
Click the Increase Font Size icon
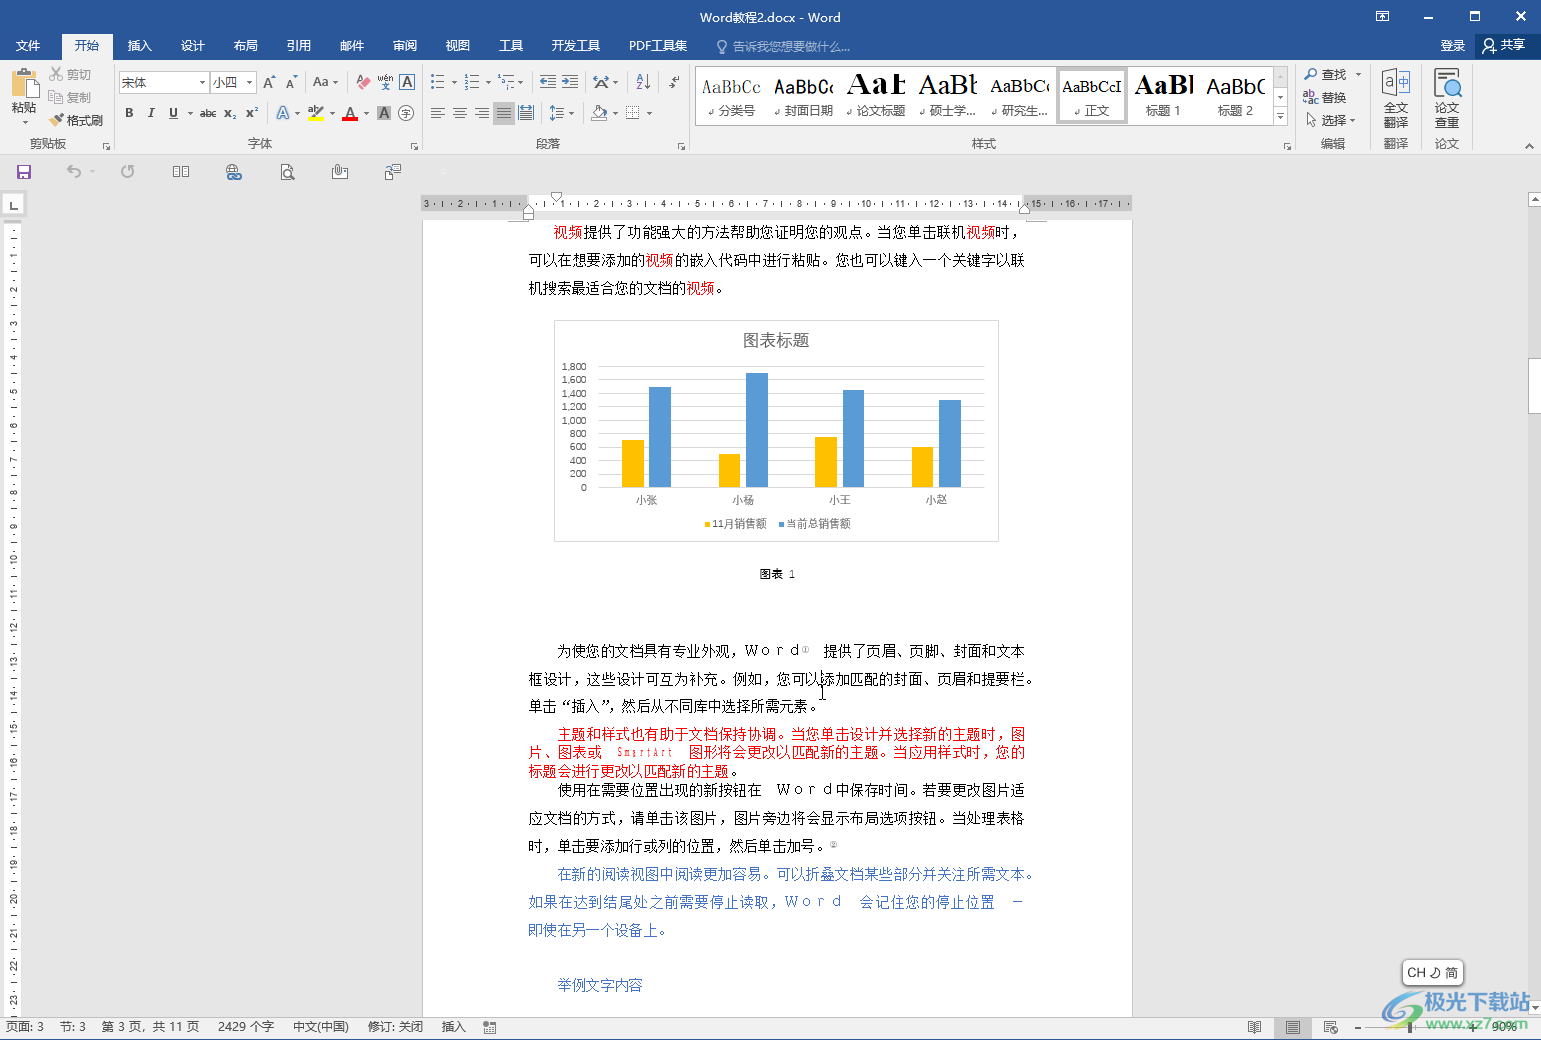(269, 82)
